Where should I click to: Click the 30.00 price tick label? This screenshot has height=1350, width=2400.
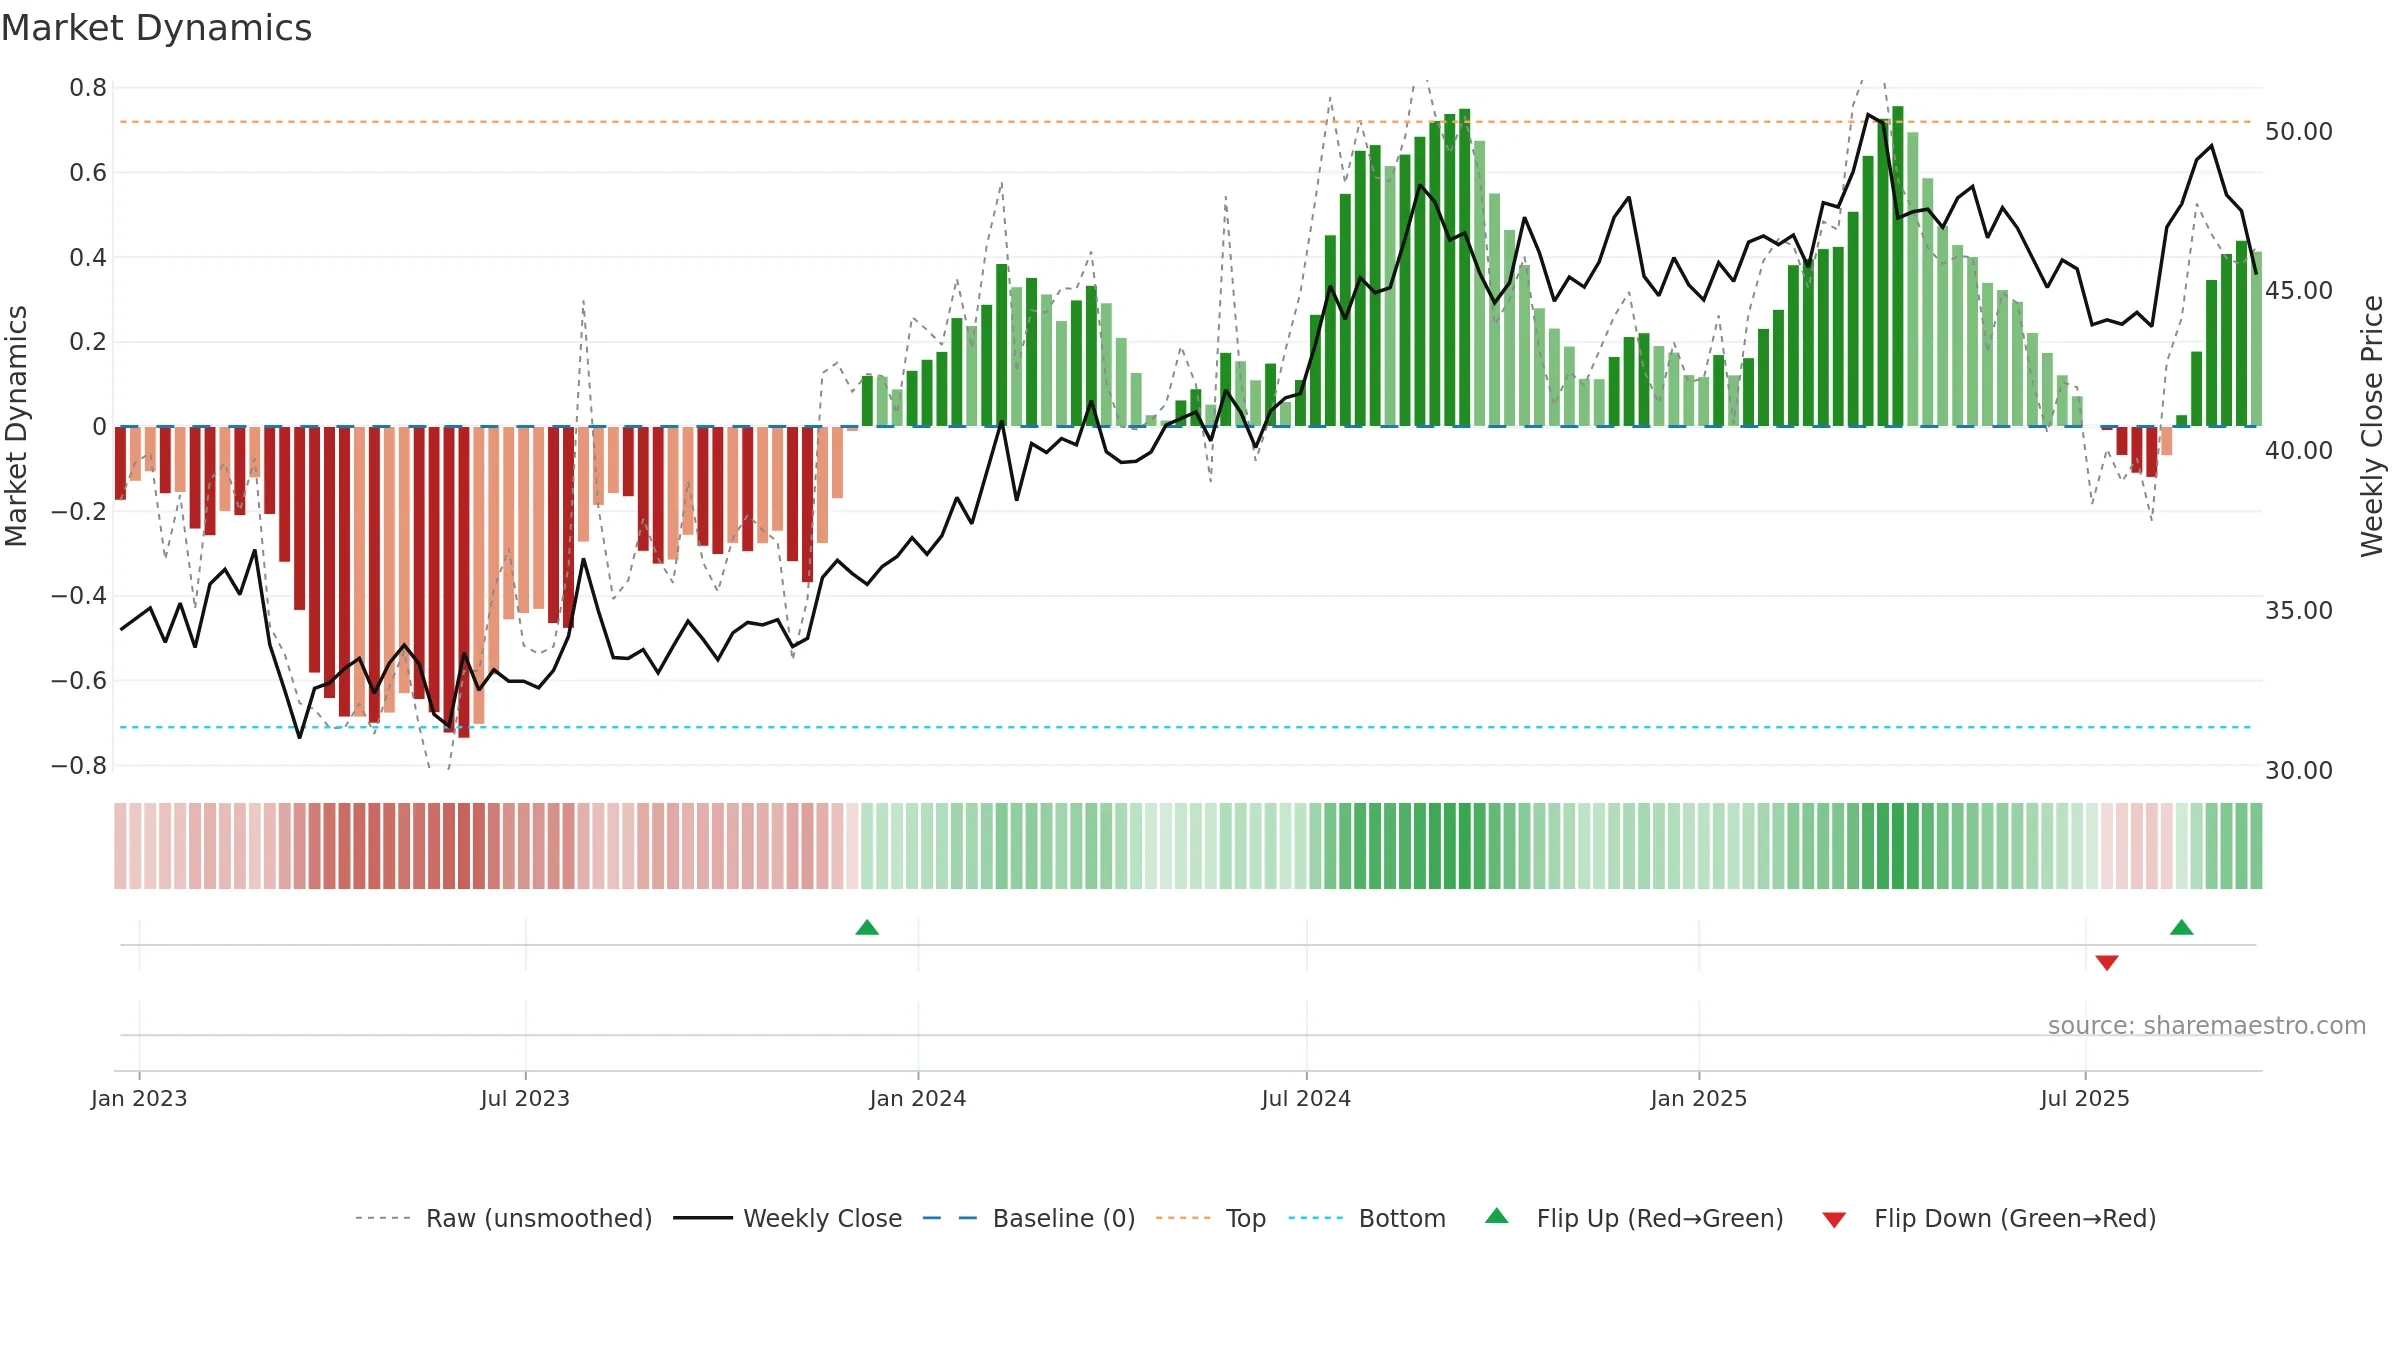[x=2299, y=771]
